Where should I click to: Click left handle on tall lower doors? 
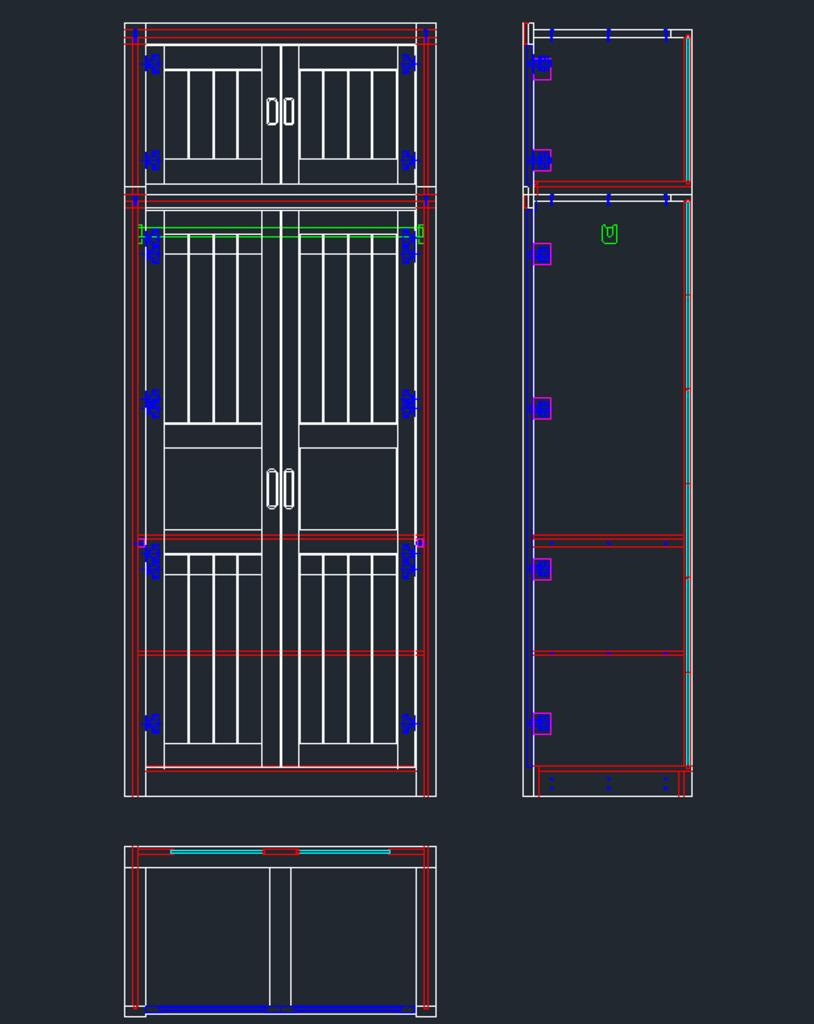[272, 489]
